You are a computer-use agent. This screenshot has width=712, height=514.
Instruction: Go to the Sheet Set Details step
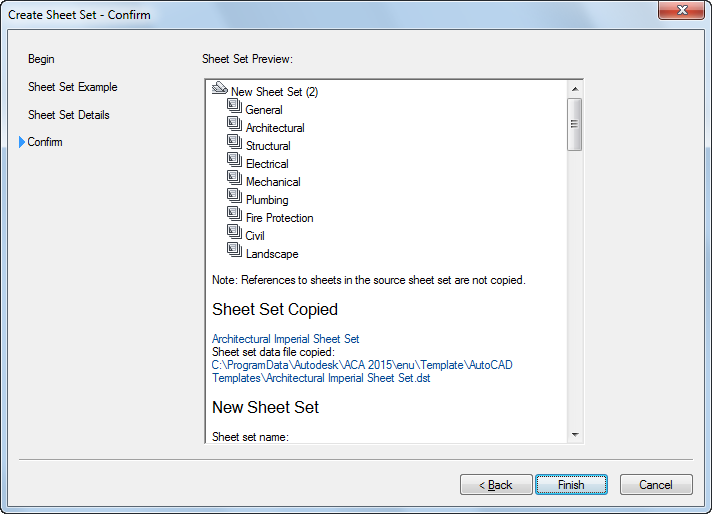[69, 115]
